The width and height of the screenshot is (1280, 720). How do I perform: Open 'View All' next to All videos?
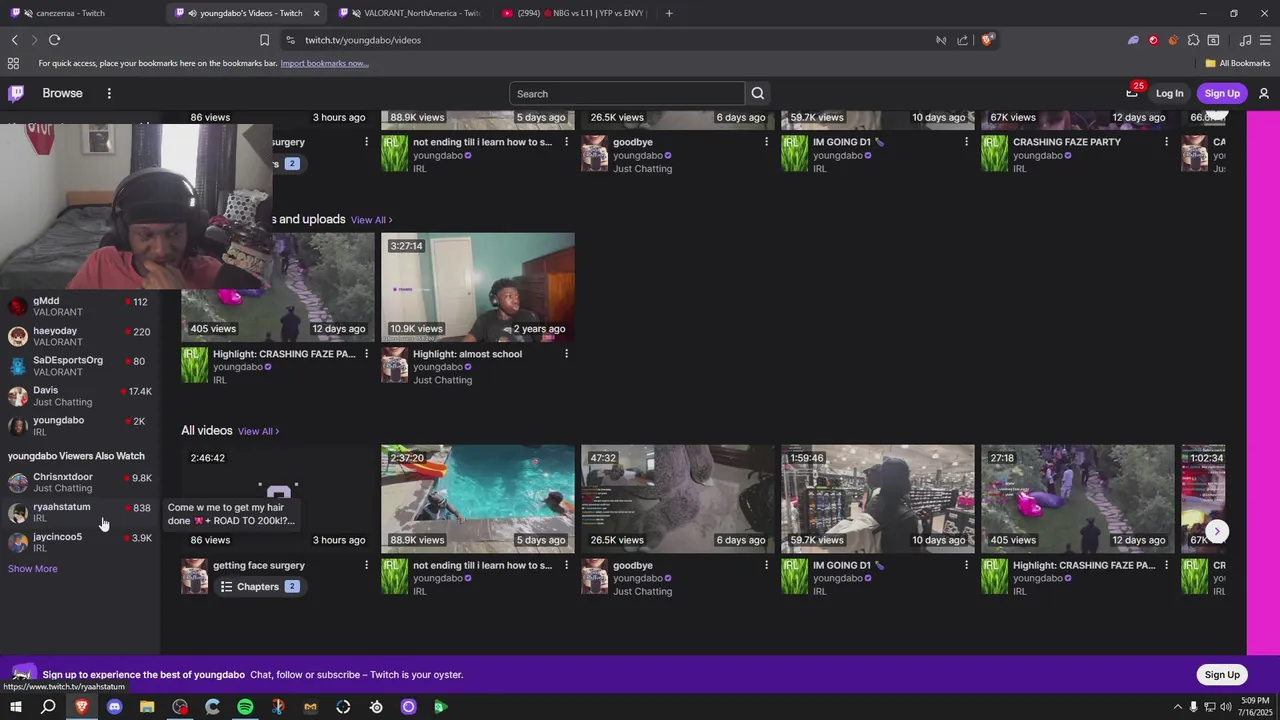point(258,431)
